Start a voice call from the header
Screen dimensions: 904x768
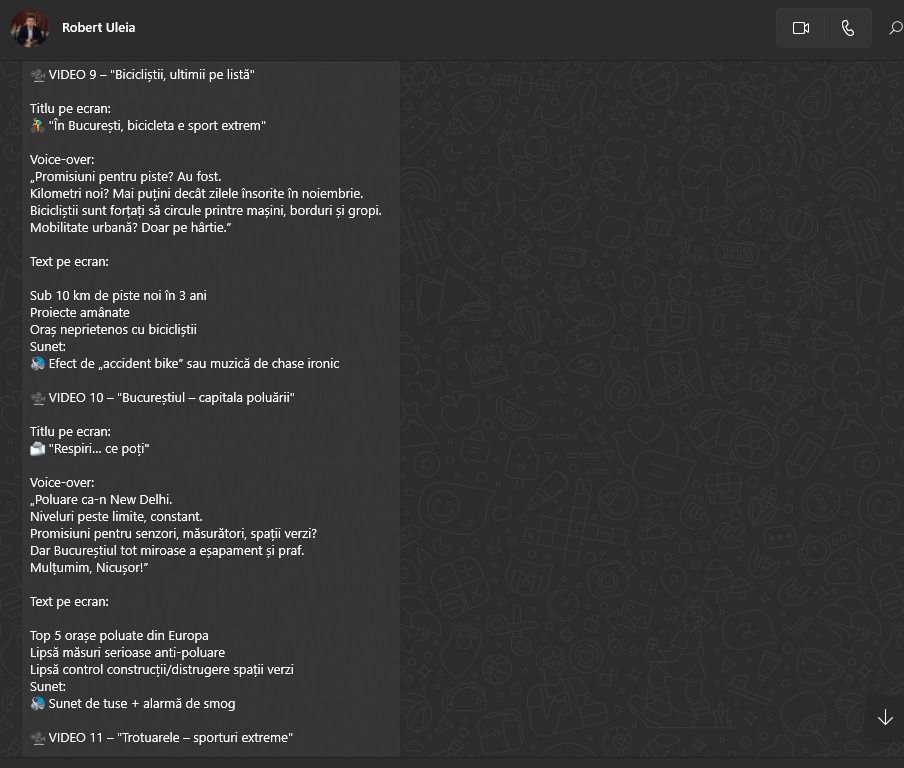[848, 28]
